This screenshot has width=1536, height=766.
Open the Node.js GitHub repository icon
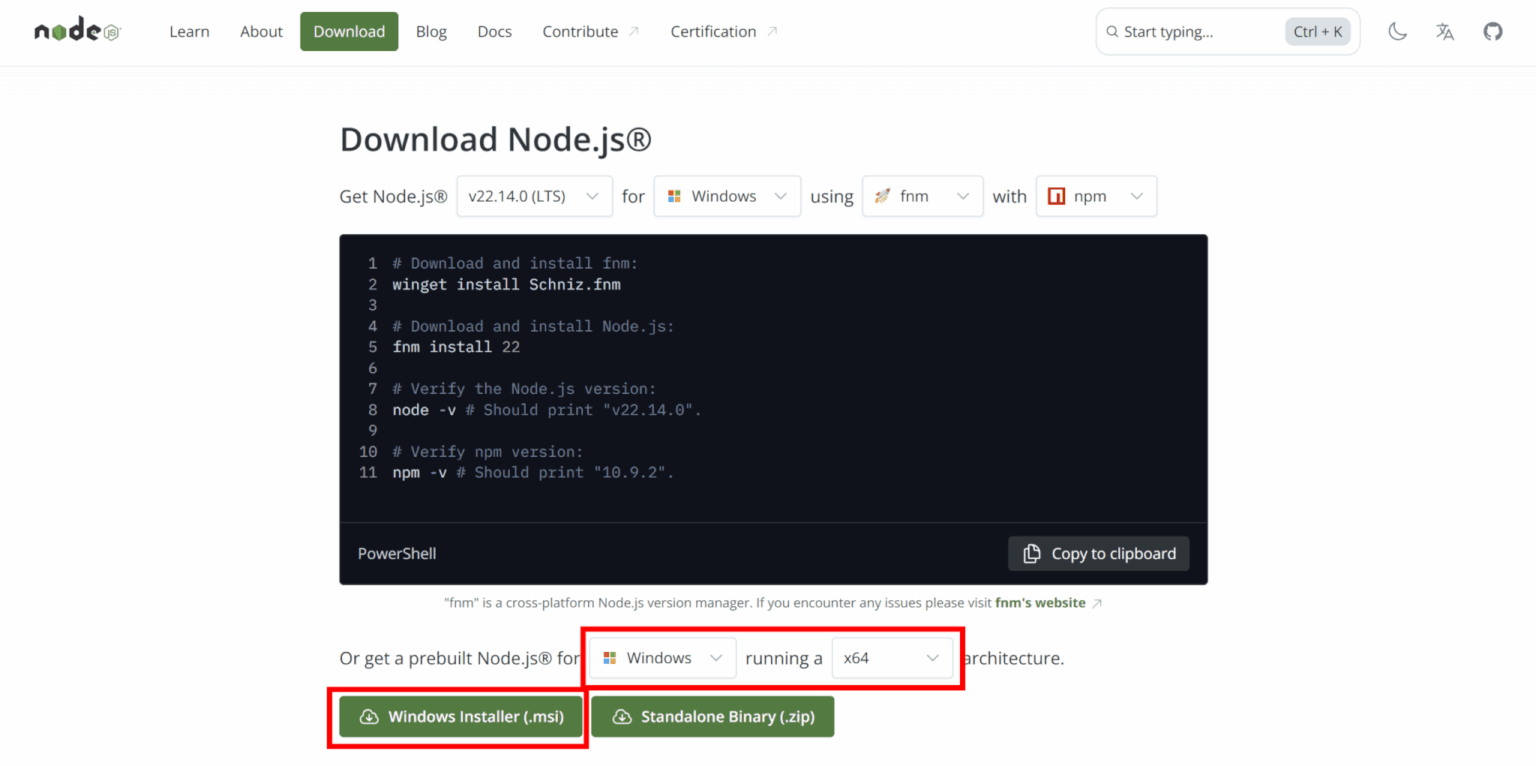tap(1492, 31)
